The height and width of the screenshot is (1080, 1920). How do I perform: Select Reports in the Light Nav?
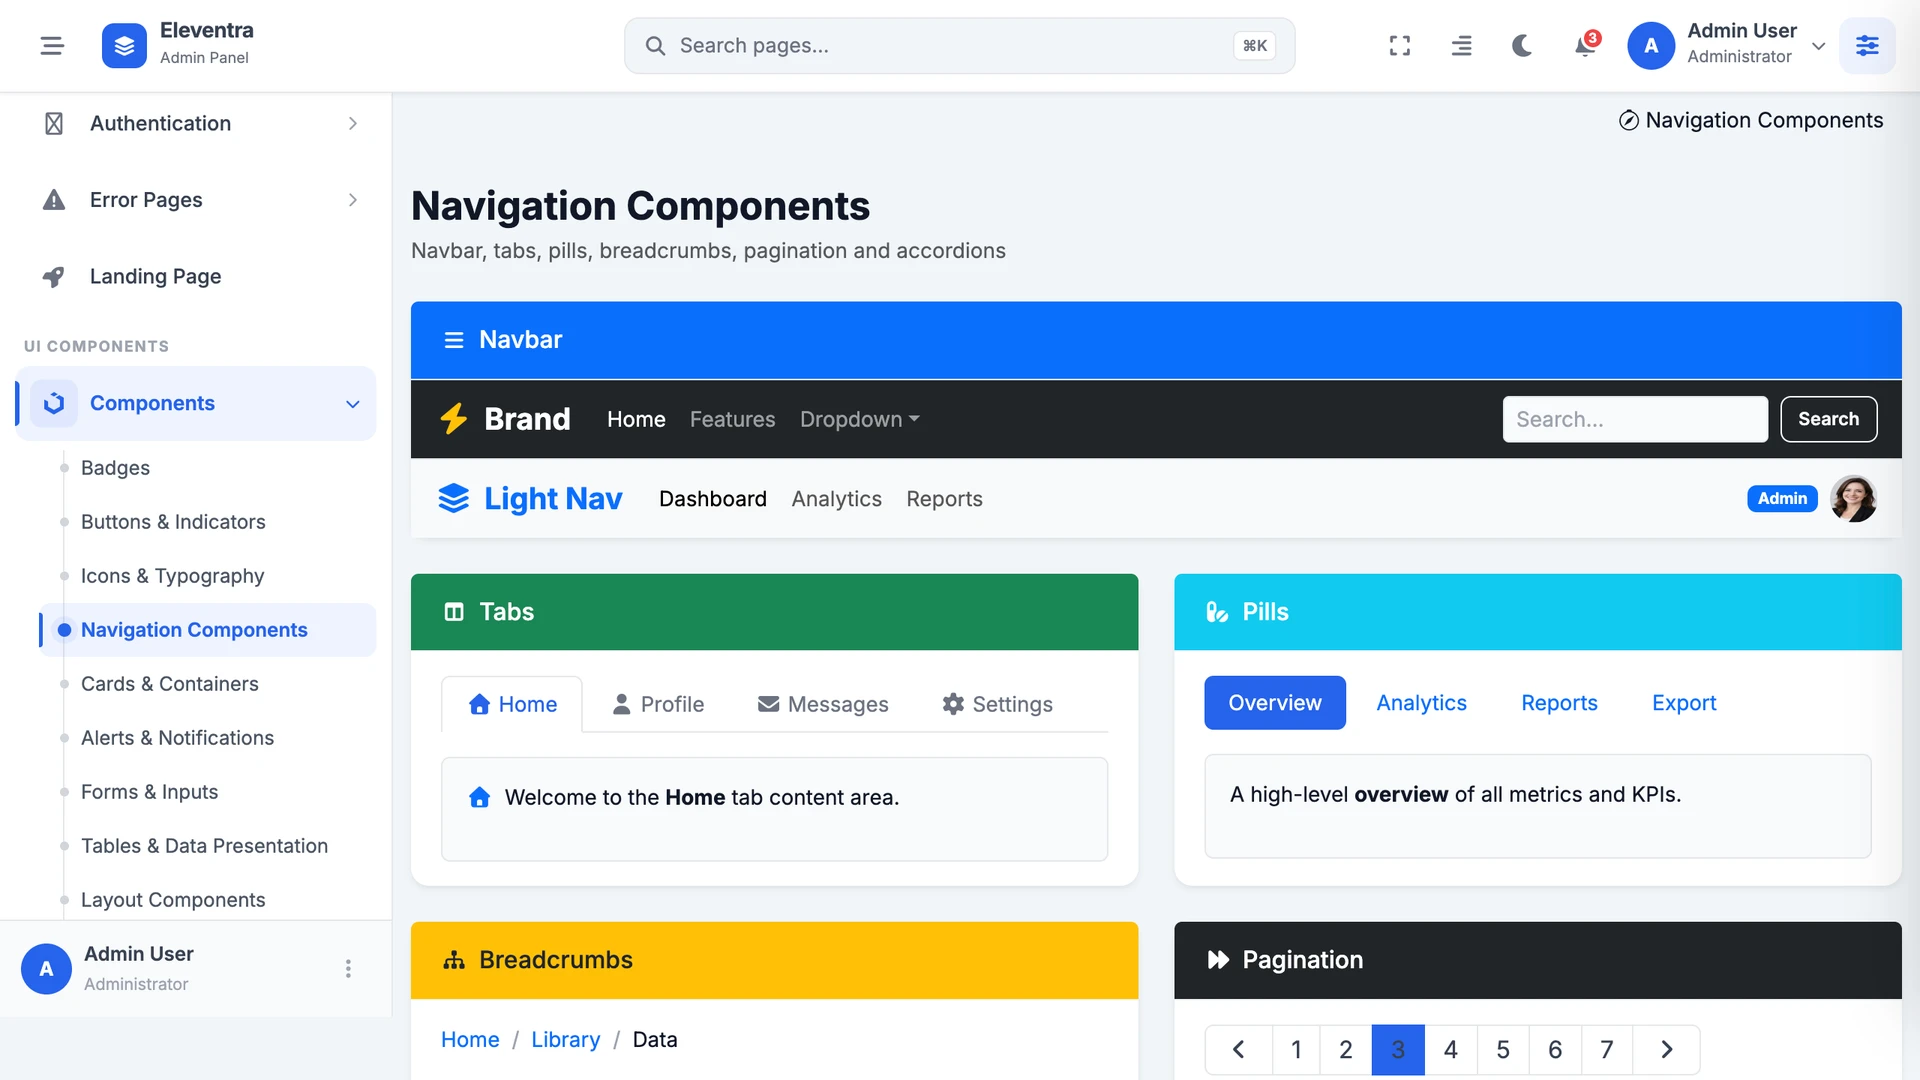coord(944,499)
